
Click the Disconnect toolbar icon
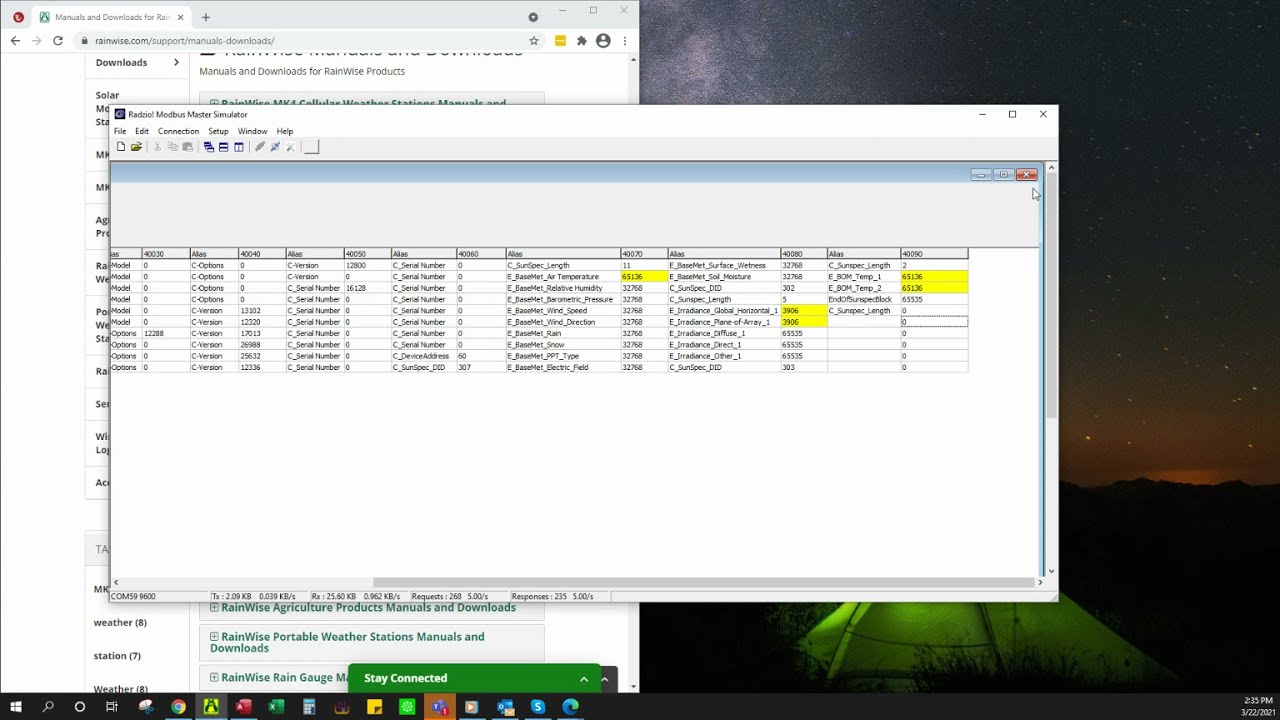275,147
